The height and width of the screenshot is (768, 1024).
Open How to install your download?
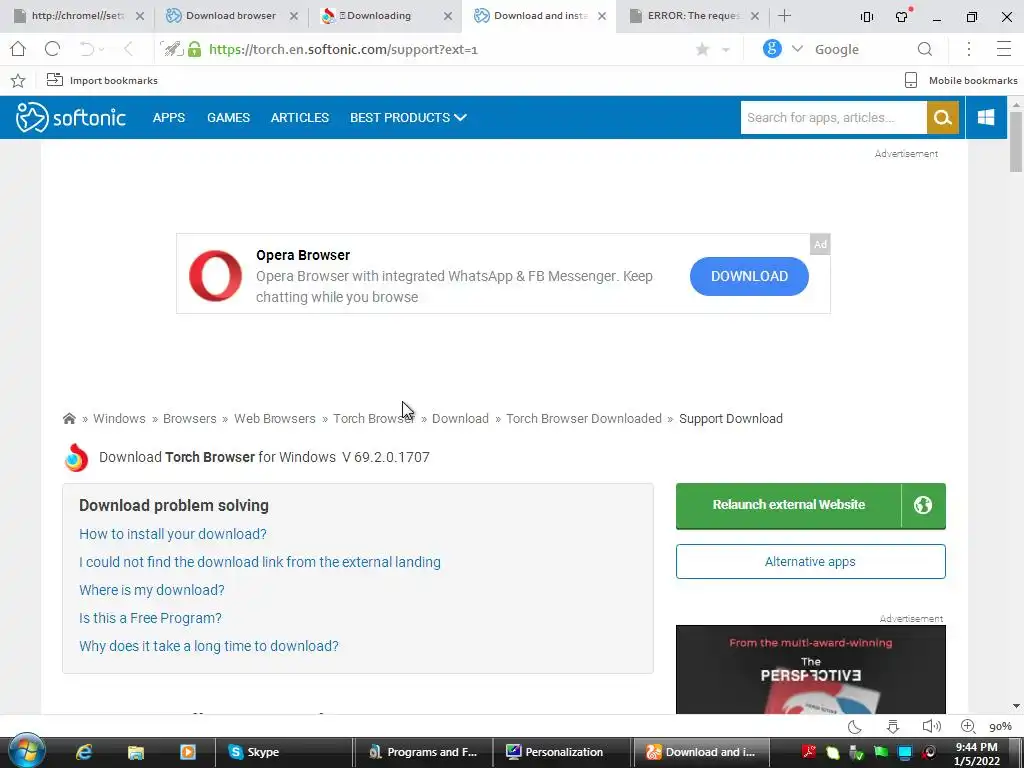point(173,534)
